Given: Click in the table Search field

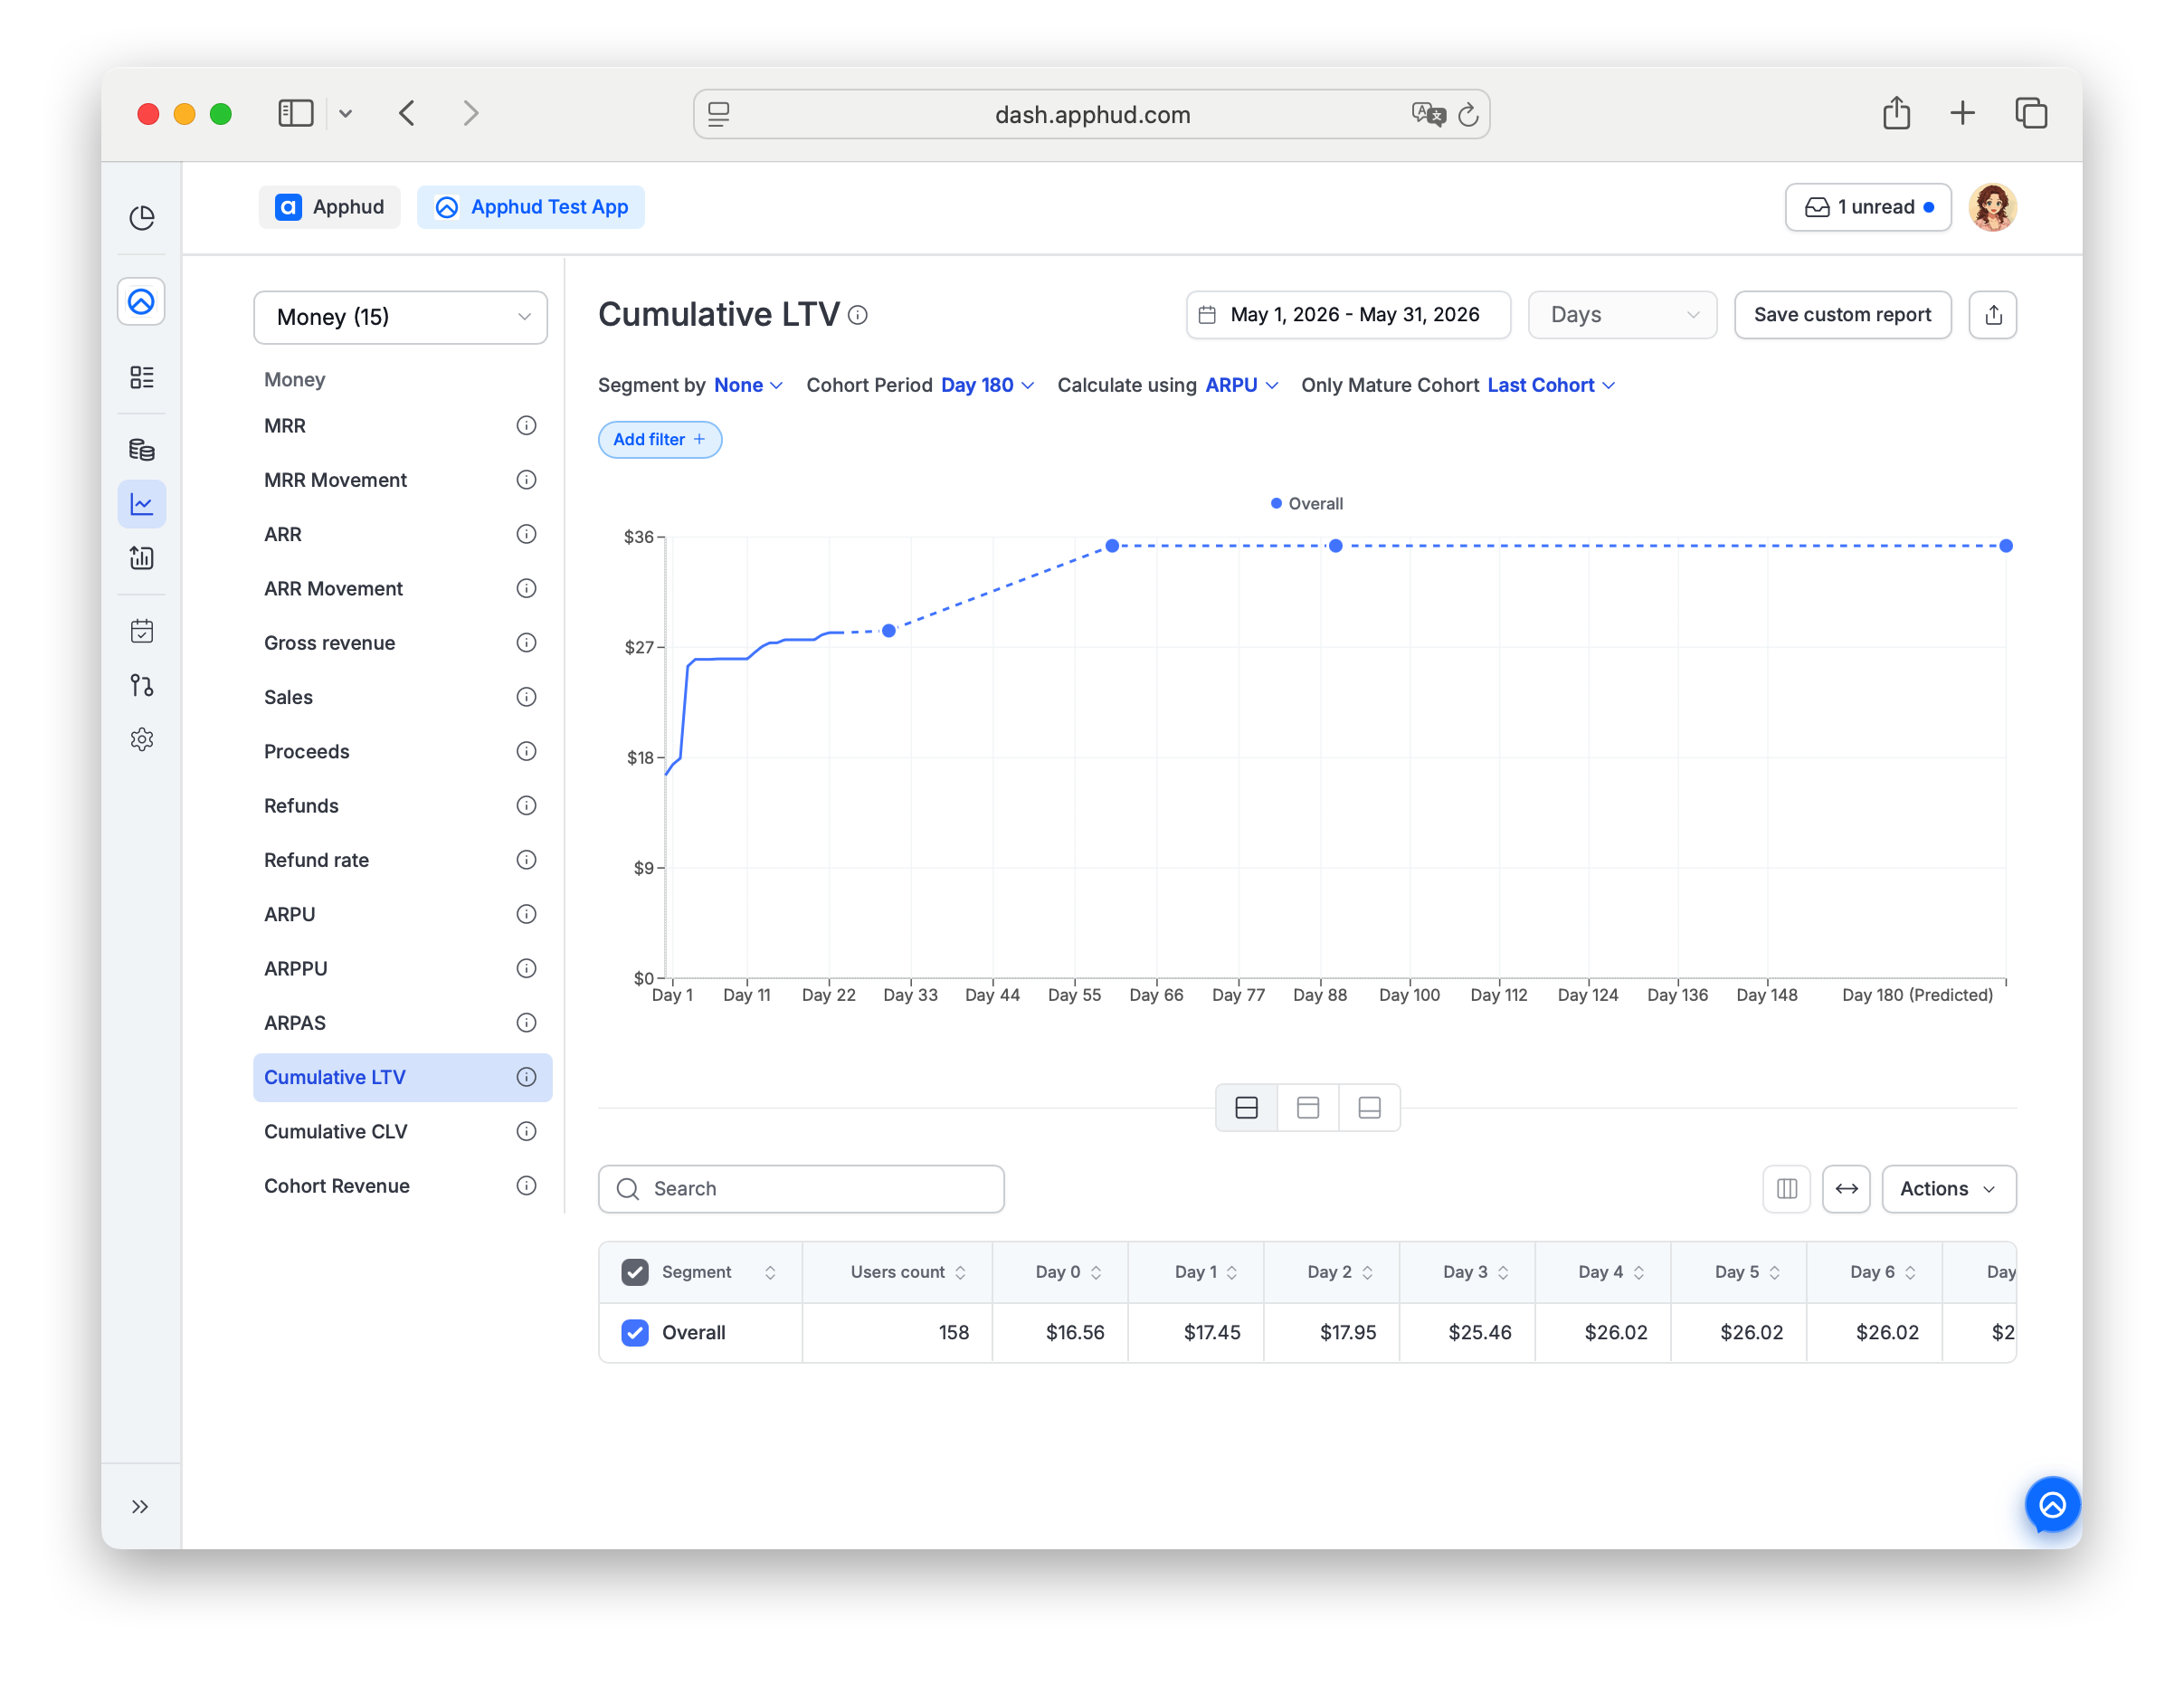Looking at the screenshot, I should click(x=801, y=1188).
